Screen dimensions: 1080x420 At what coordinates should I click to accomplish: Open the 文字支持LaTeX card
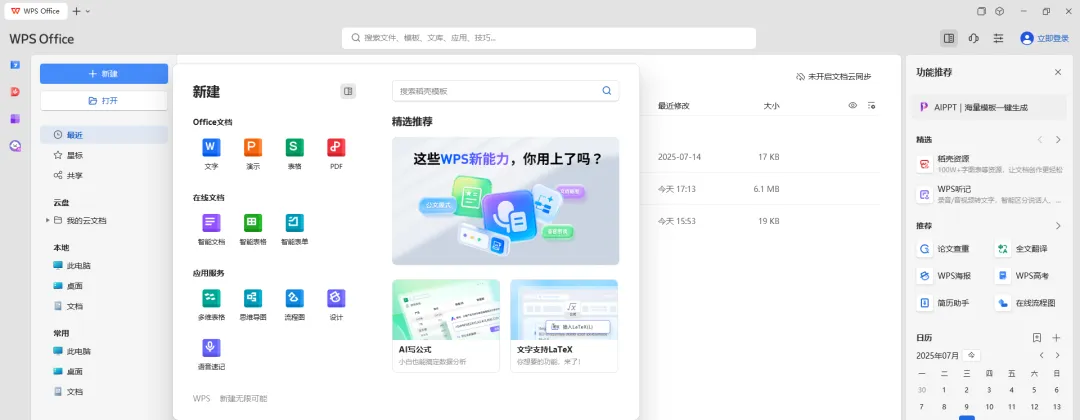[x=564, y=326]
